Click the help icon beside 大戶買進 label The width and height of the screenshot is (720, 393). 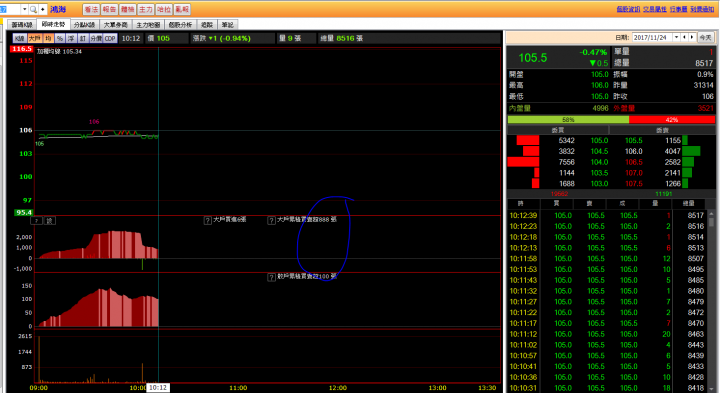click(208, 220)
